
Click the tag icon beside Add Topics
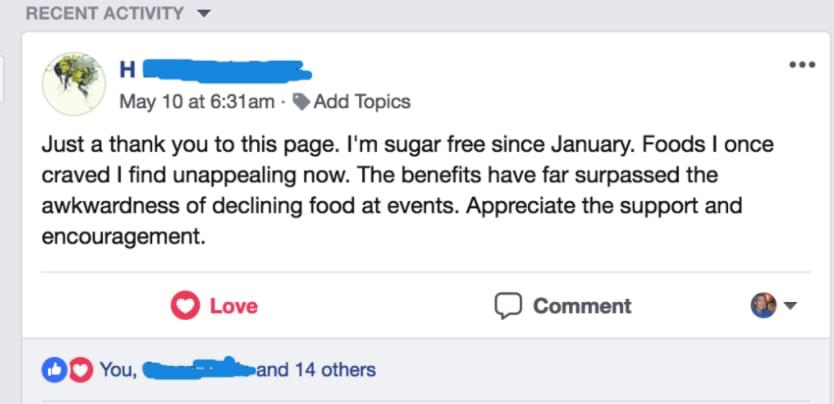pyautogui.click(x=302, y=101)
